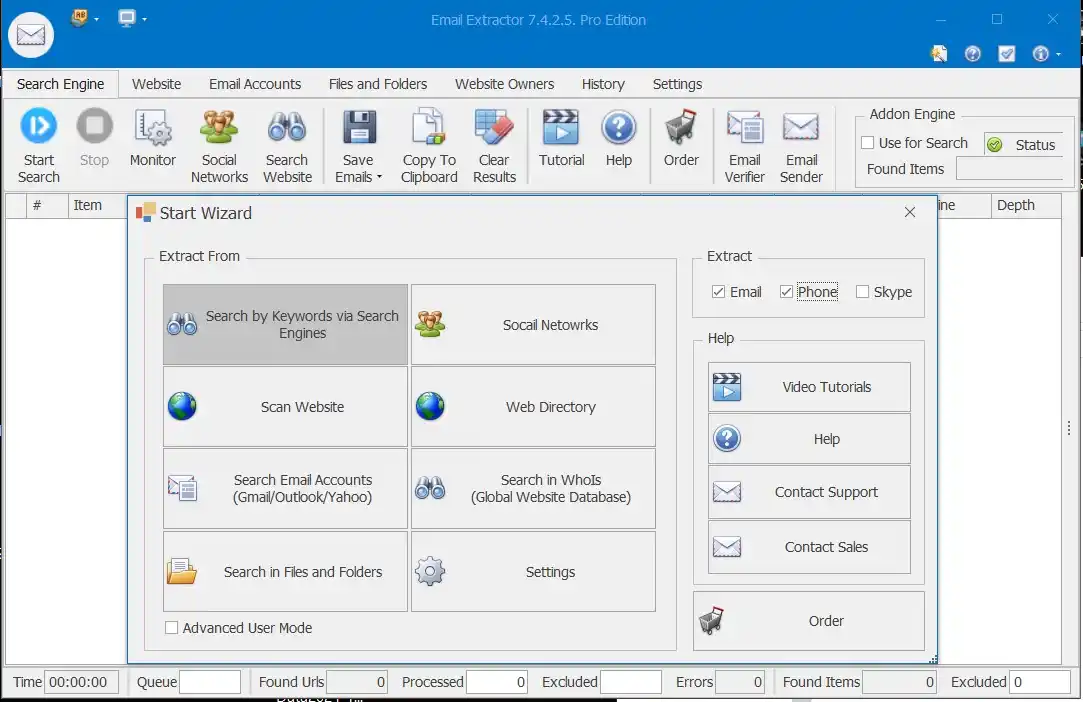The width and height of the screenshot is (1083, 702).
Task: Enable the Skype extract checkbox
Action: (x=862, y=292)
